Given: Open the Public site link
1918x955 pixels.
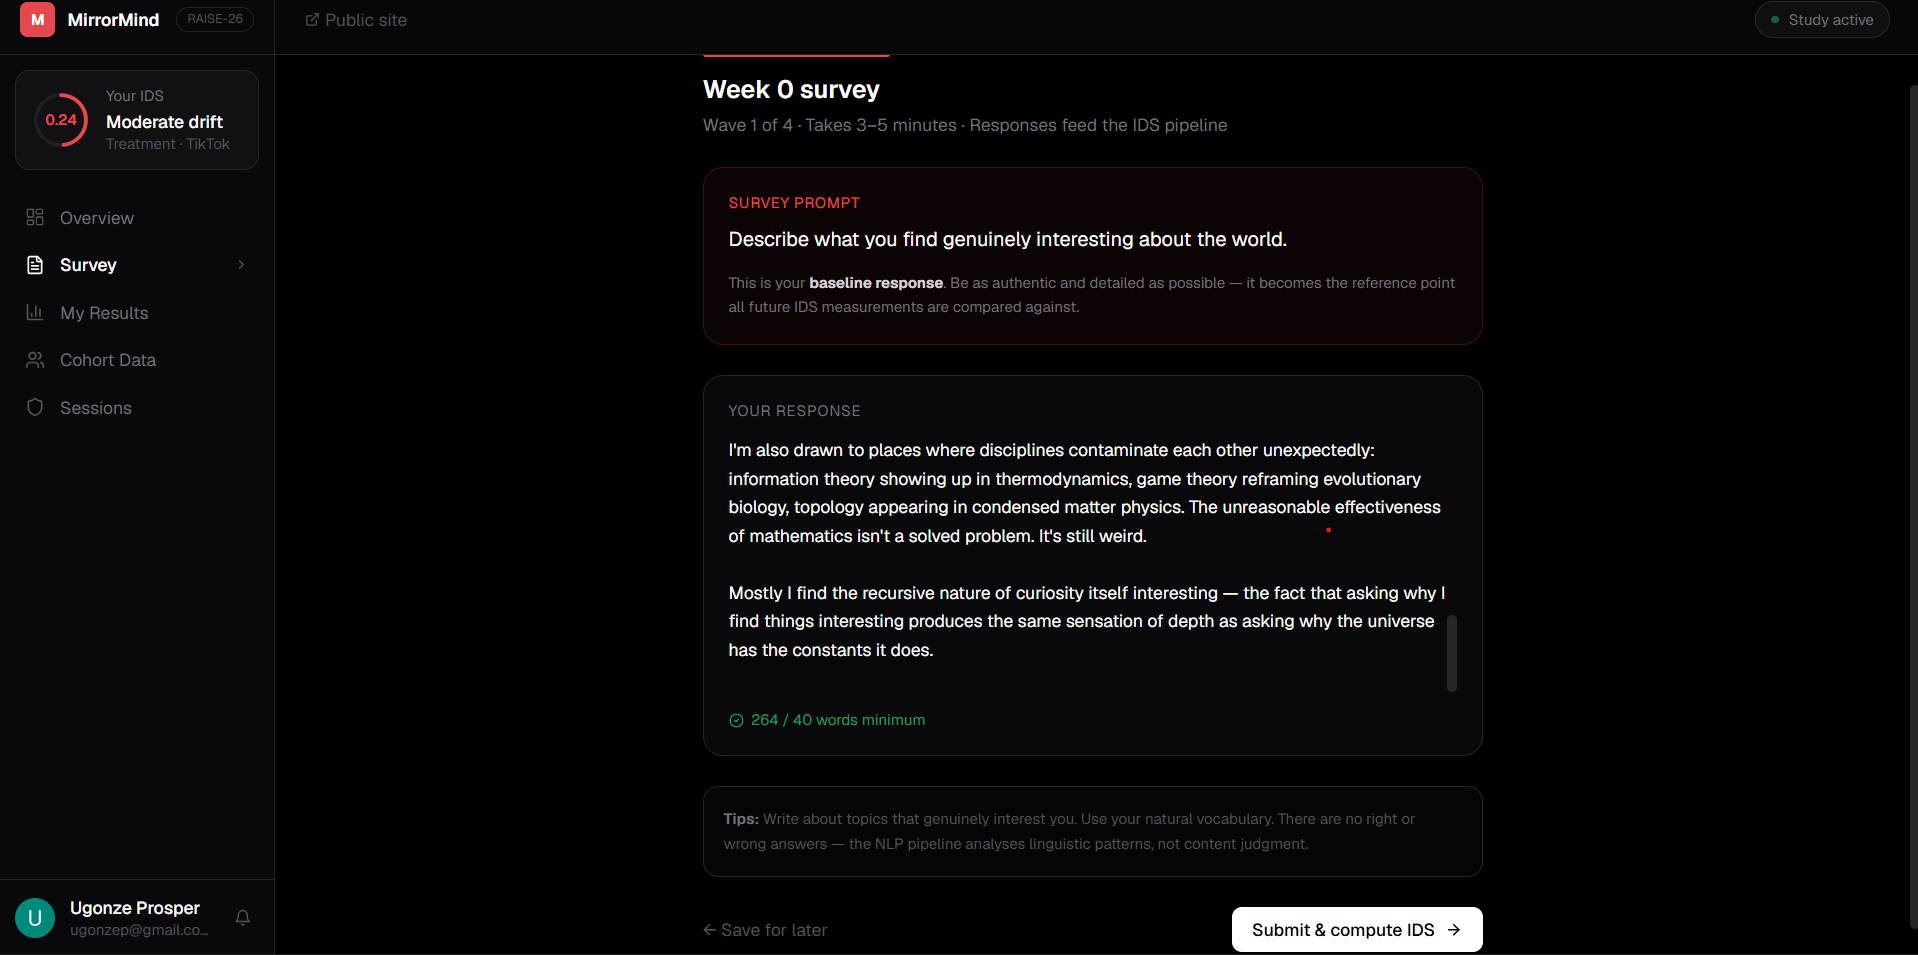Looking at the screenshot, I should (356, 20).
